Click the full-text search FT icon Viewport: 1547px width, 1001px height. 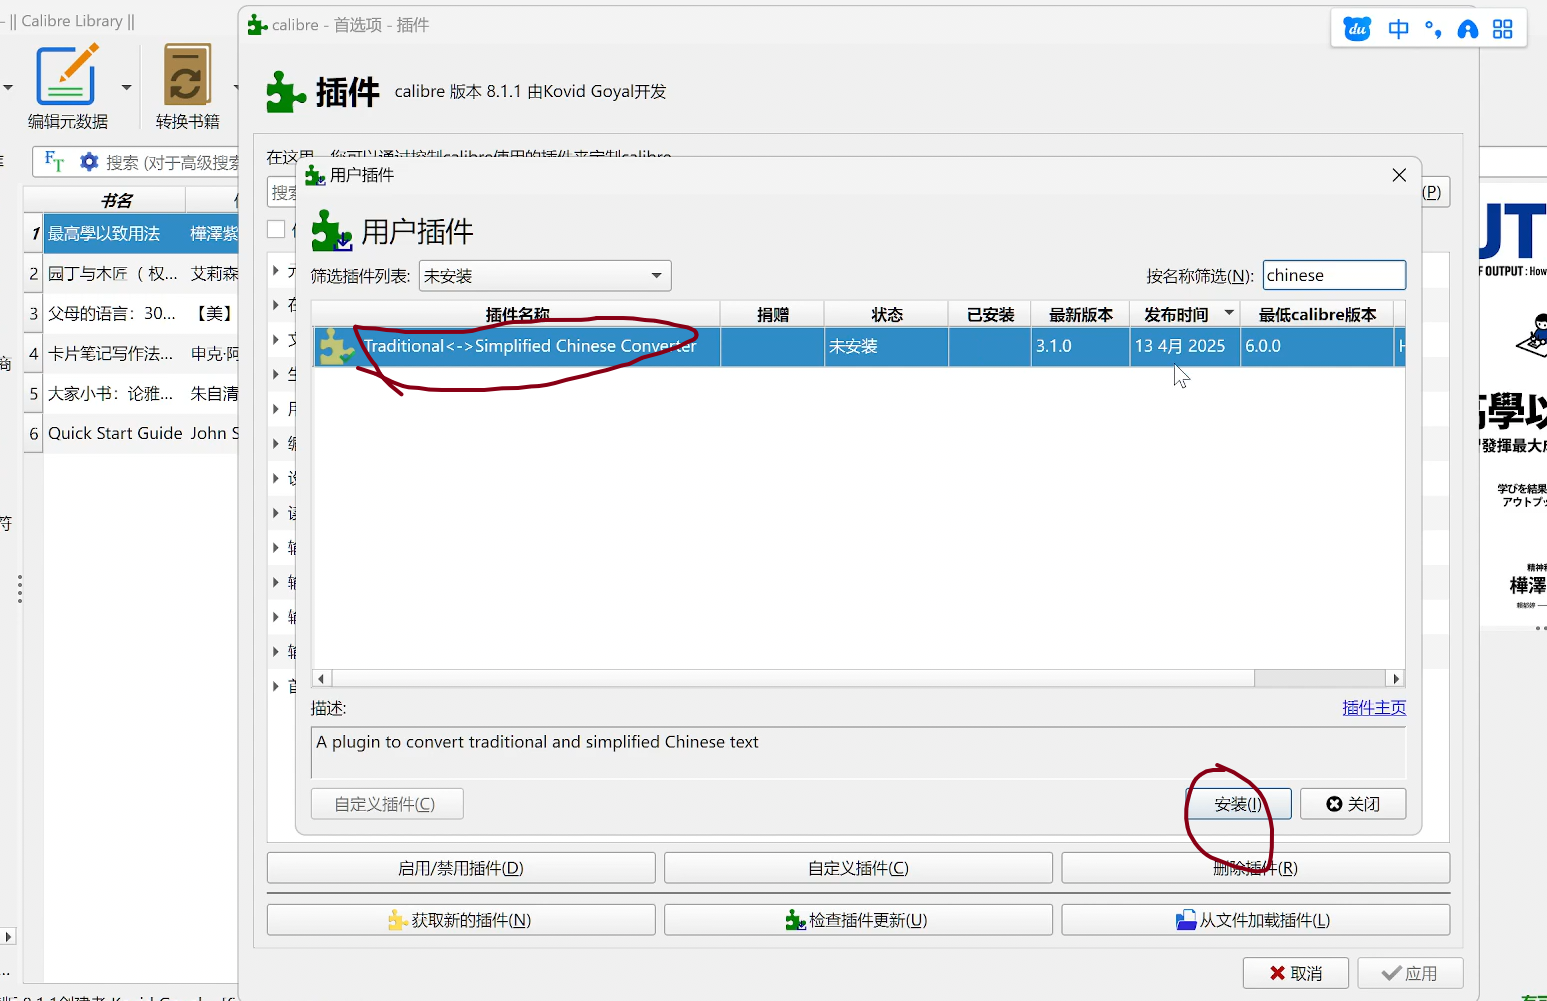tap(54, 162)
